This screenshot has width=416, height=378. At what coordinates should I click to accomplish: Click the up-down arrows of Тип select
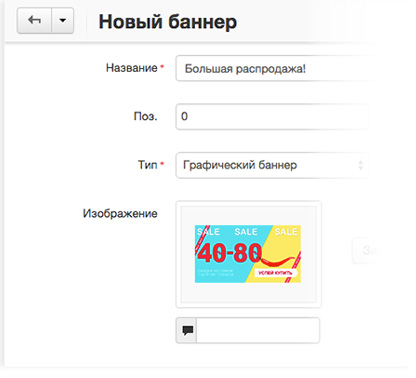(360, 165)
